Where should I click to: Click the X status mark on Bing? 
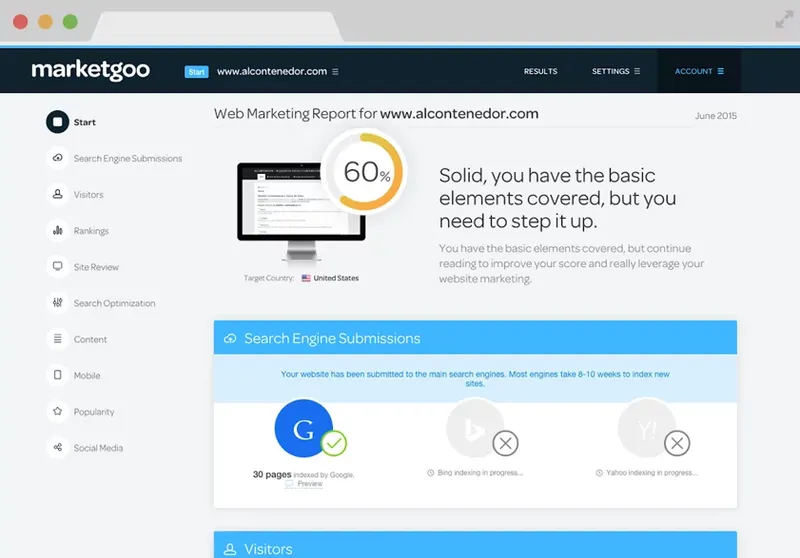[506, 443]
